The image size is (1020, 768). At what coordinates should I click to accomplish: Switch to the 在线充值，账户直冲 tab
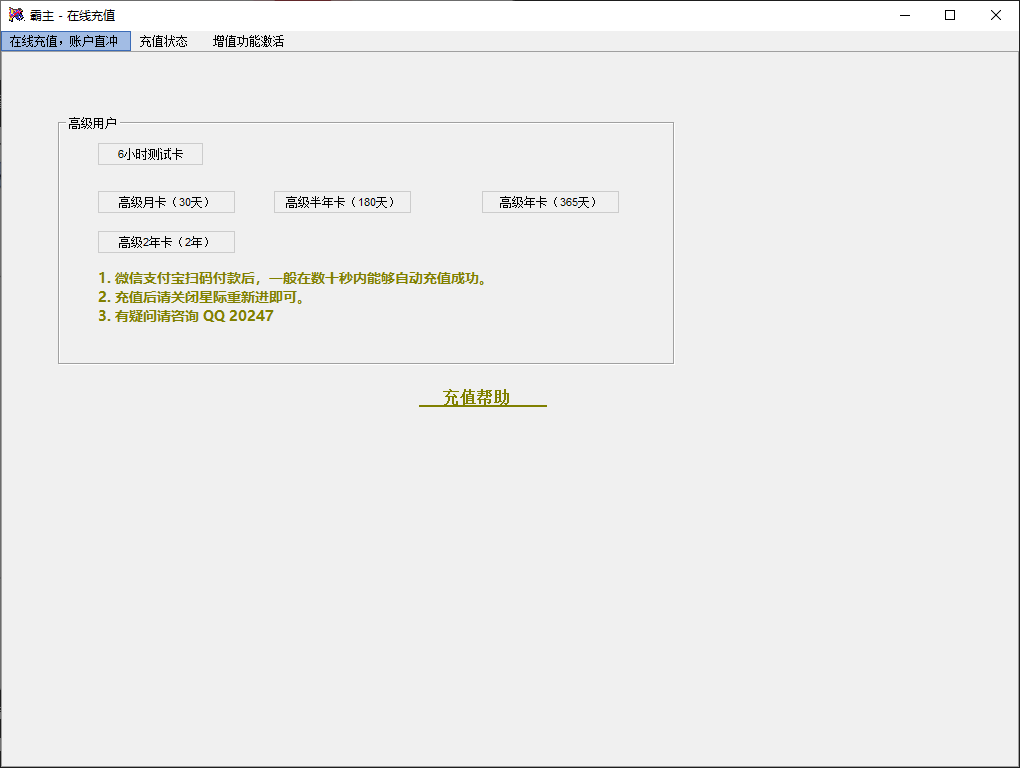click(x=65, y=42)
